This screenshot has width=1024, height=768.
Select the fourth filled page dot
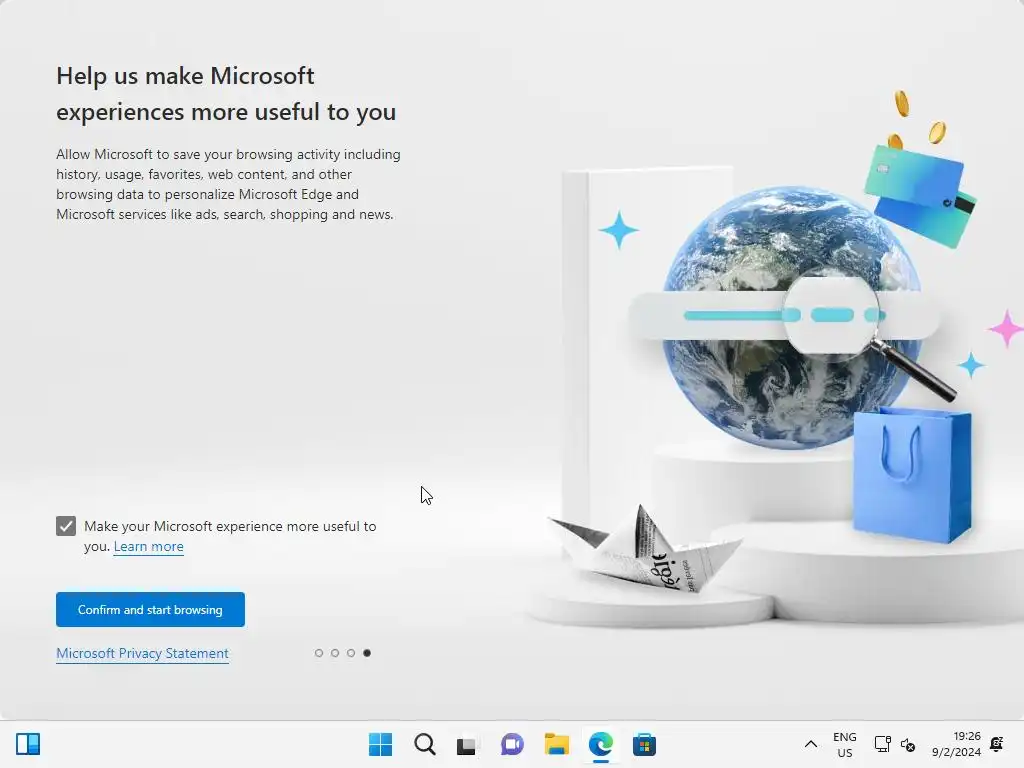(x=367, y=653)
